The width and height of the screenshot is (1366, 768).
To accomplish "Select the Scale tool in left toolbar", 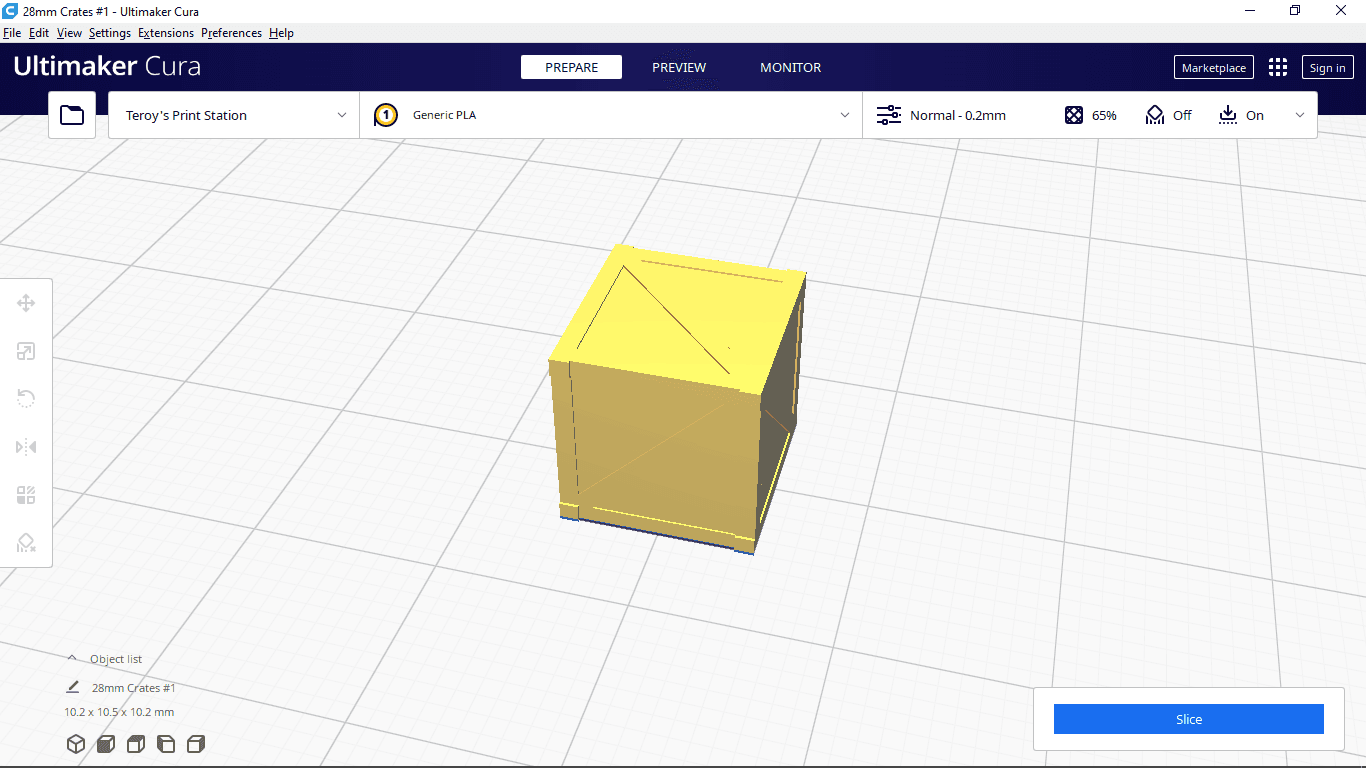I will 26,351.
